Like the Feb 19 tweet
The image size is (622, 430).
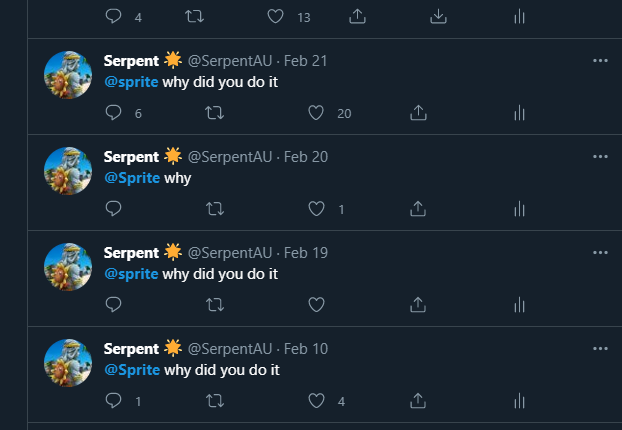[317, 304]
